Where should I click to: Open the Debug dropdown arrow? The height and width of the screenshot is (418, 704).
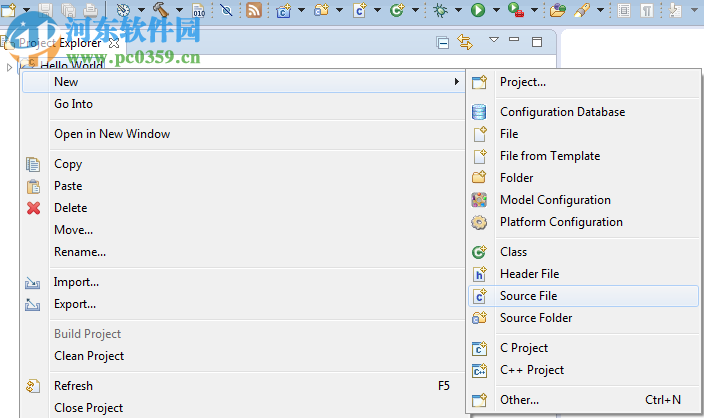(x=458, y=10)
